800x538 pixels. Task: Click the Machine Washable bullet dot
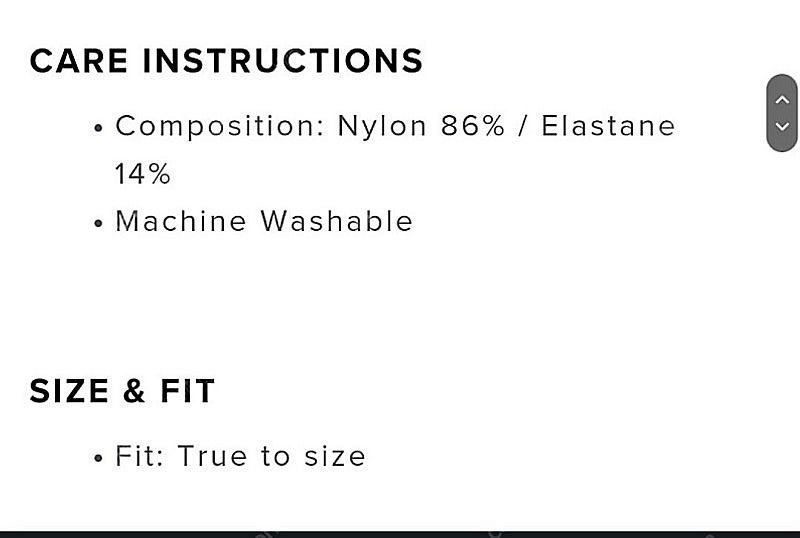98,224
